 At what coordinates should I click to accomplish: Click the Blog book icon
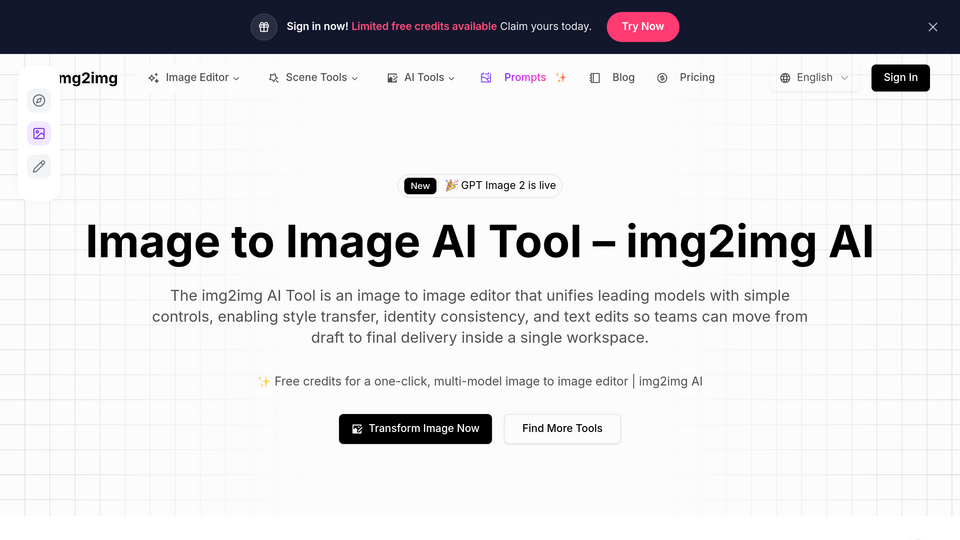(594, 78)
